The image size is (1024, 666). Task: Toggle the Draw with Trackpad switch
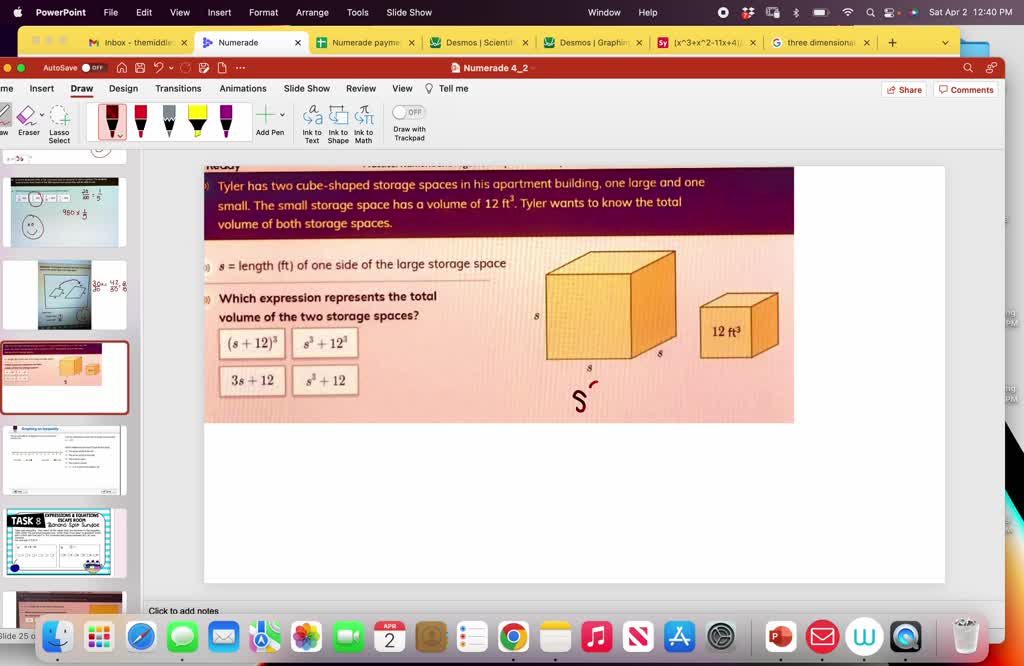(409, 112)
